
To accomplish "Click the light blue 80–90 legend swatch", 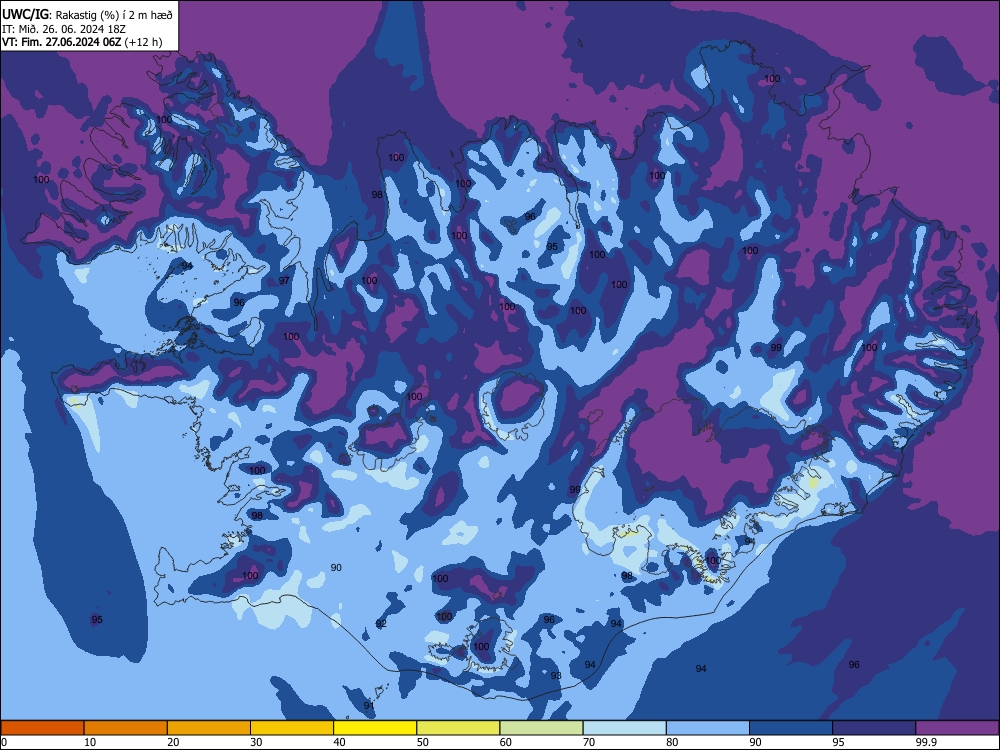I will tap(708, 728).
